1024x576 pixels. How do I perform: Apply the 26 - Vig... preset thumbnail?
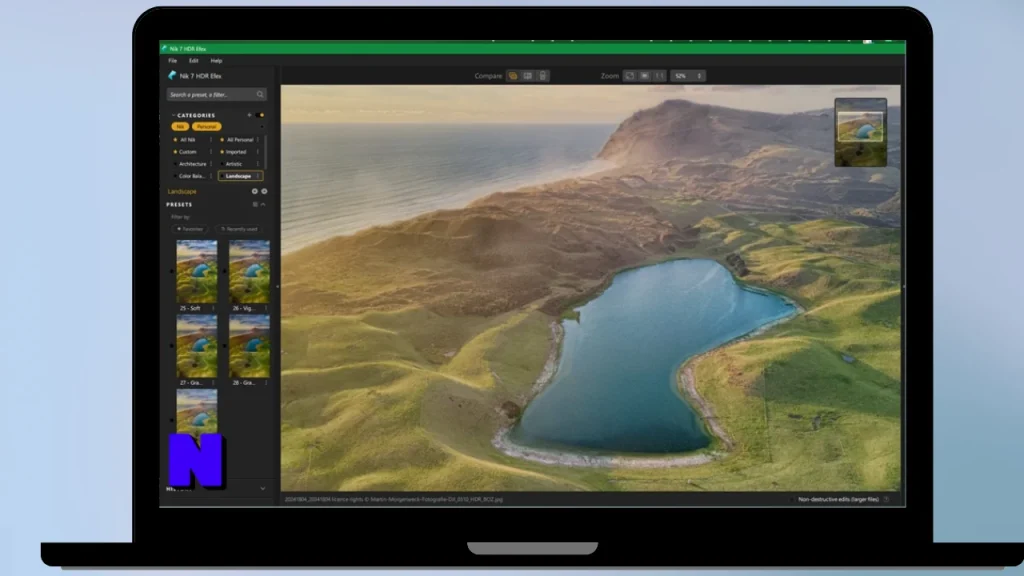[x=249, y=272]
